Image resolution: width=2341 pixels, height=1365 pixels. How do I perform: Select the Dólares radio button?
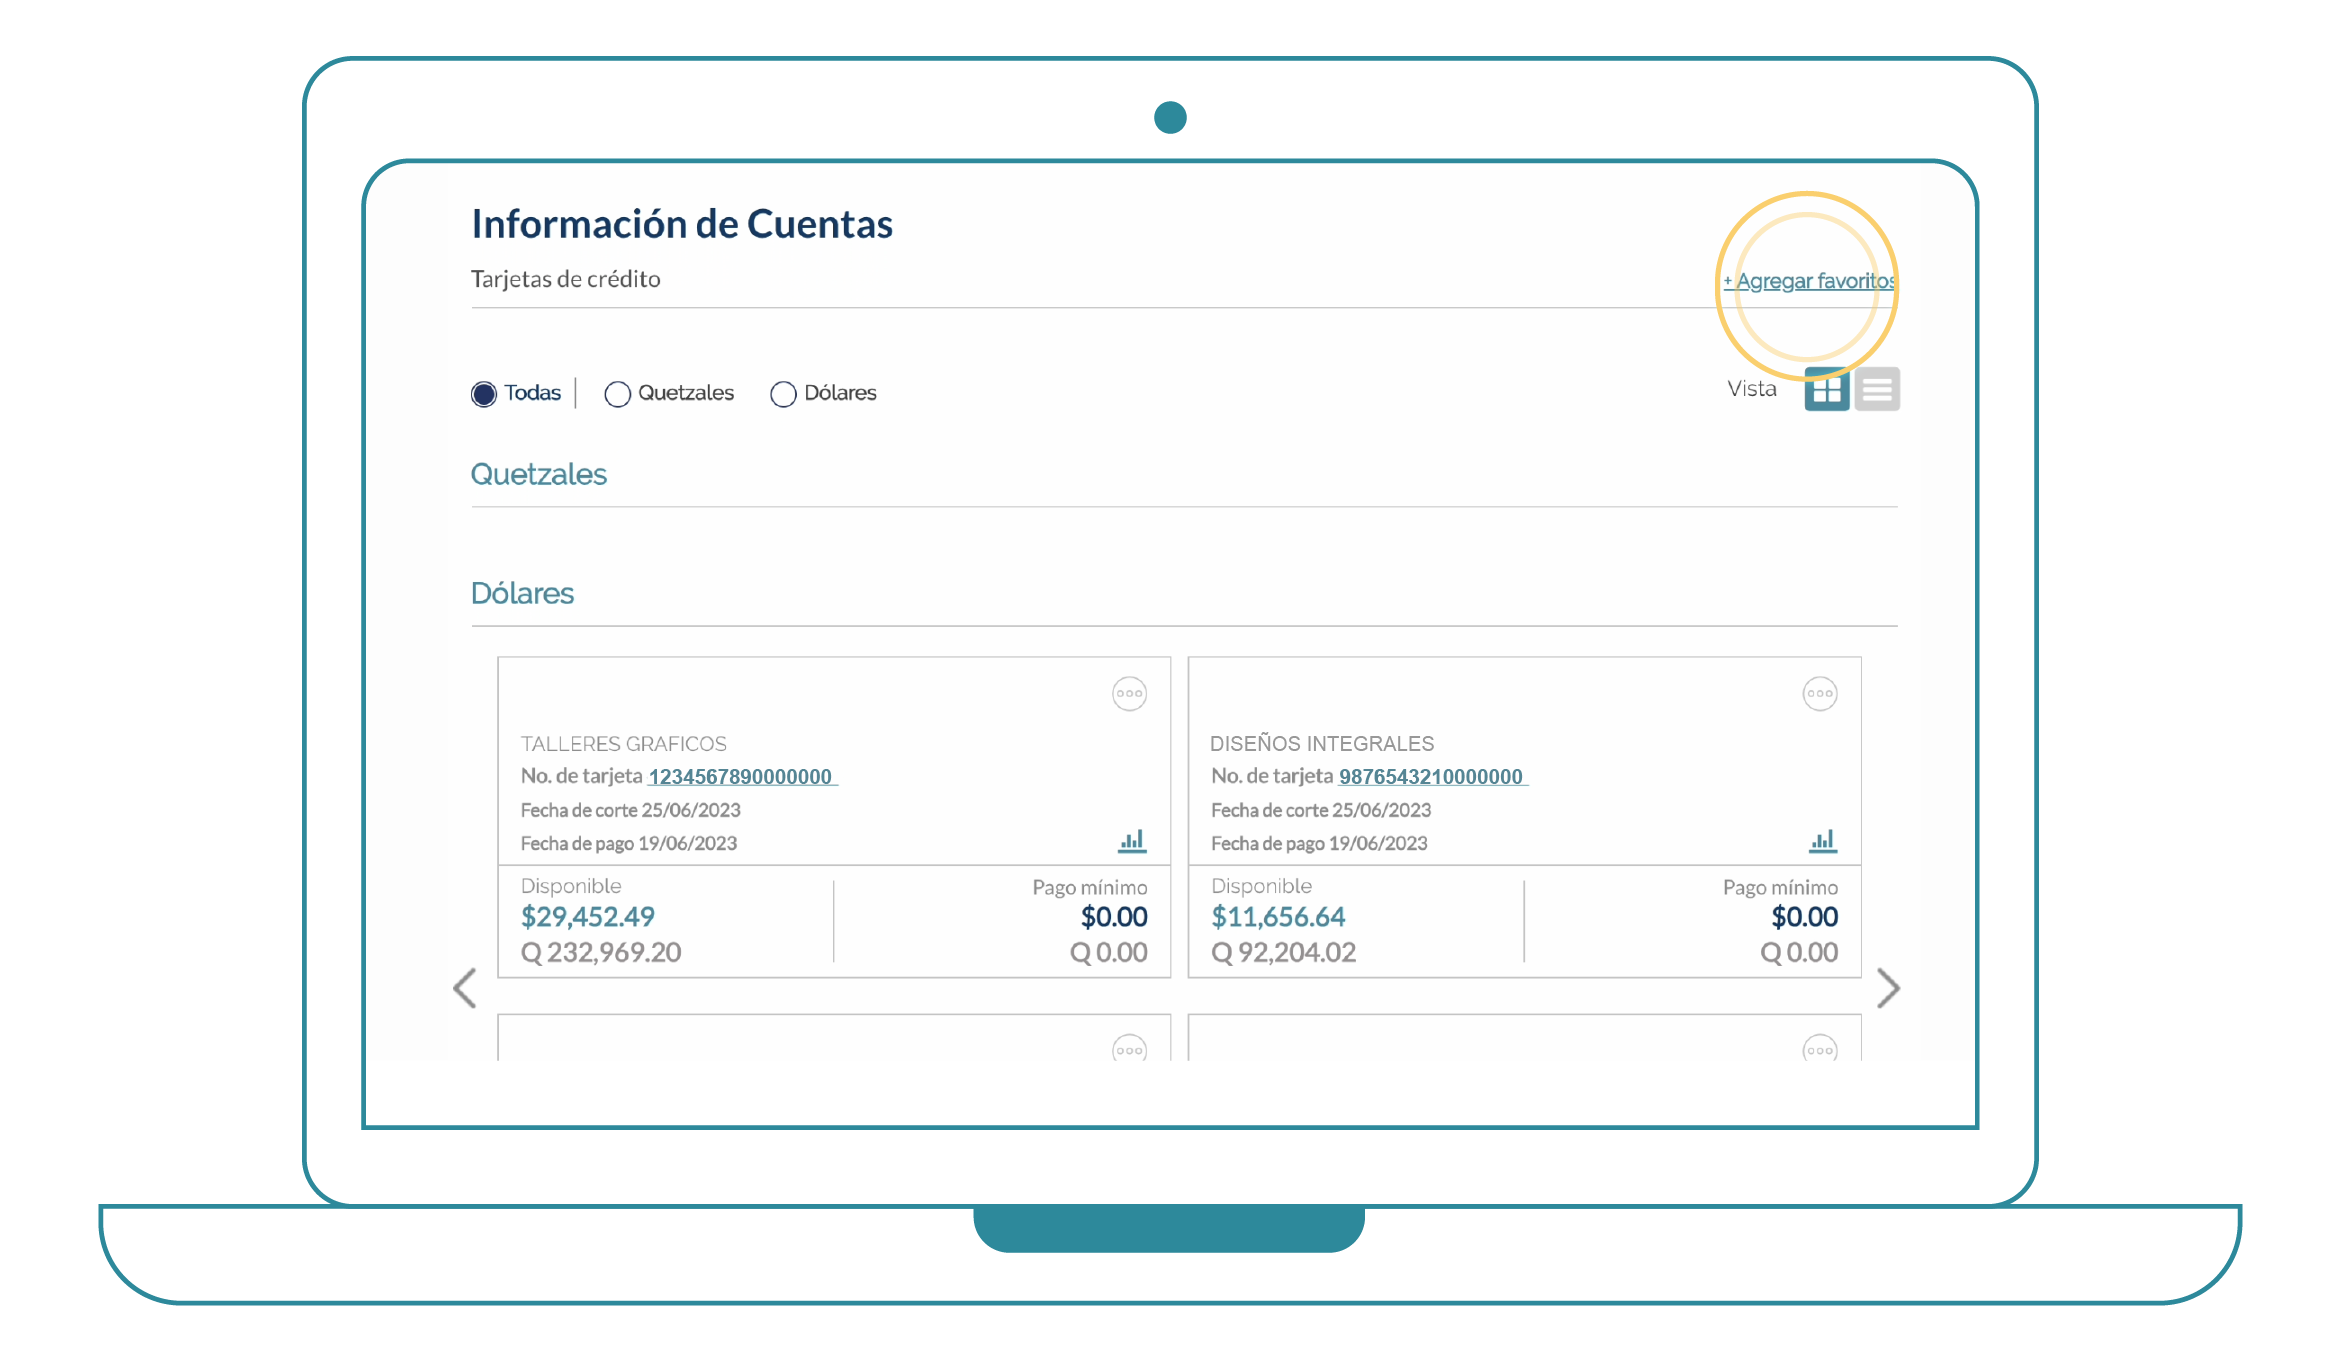pyautogui.click(x=783, y=394)
